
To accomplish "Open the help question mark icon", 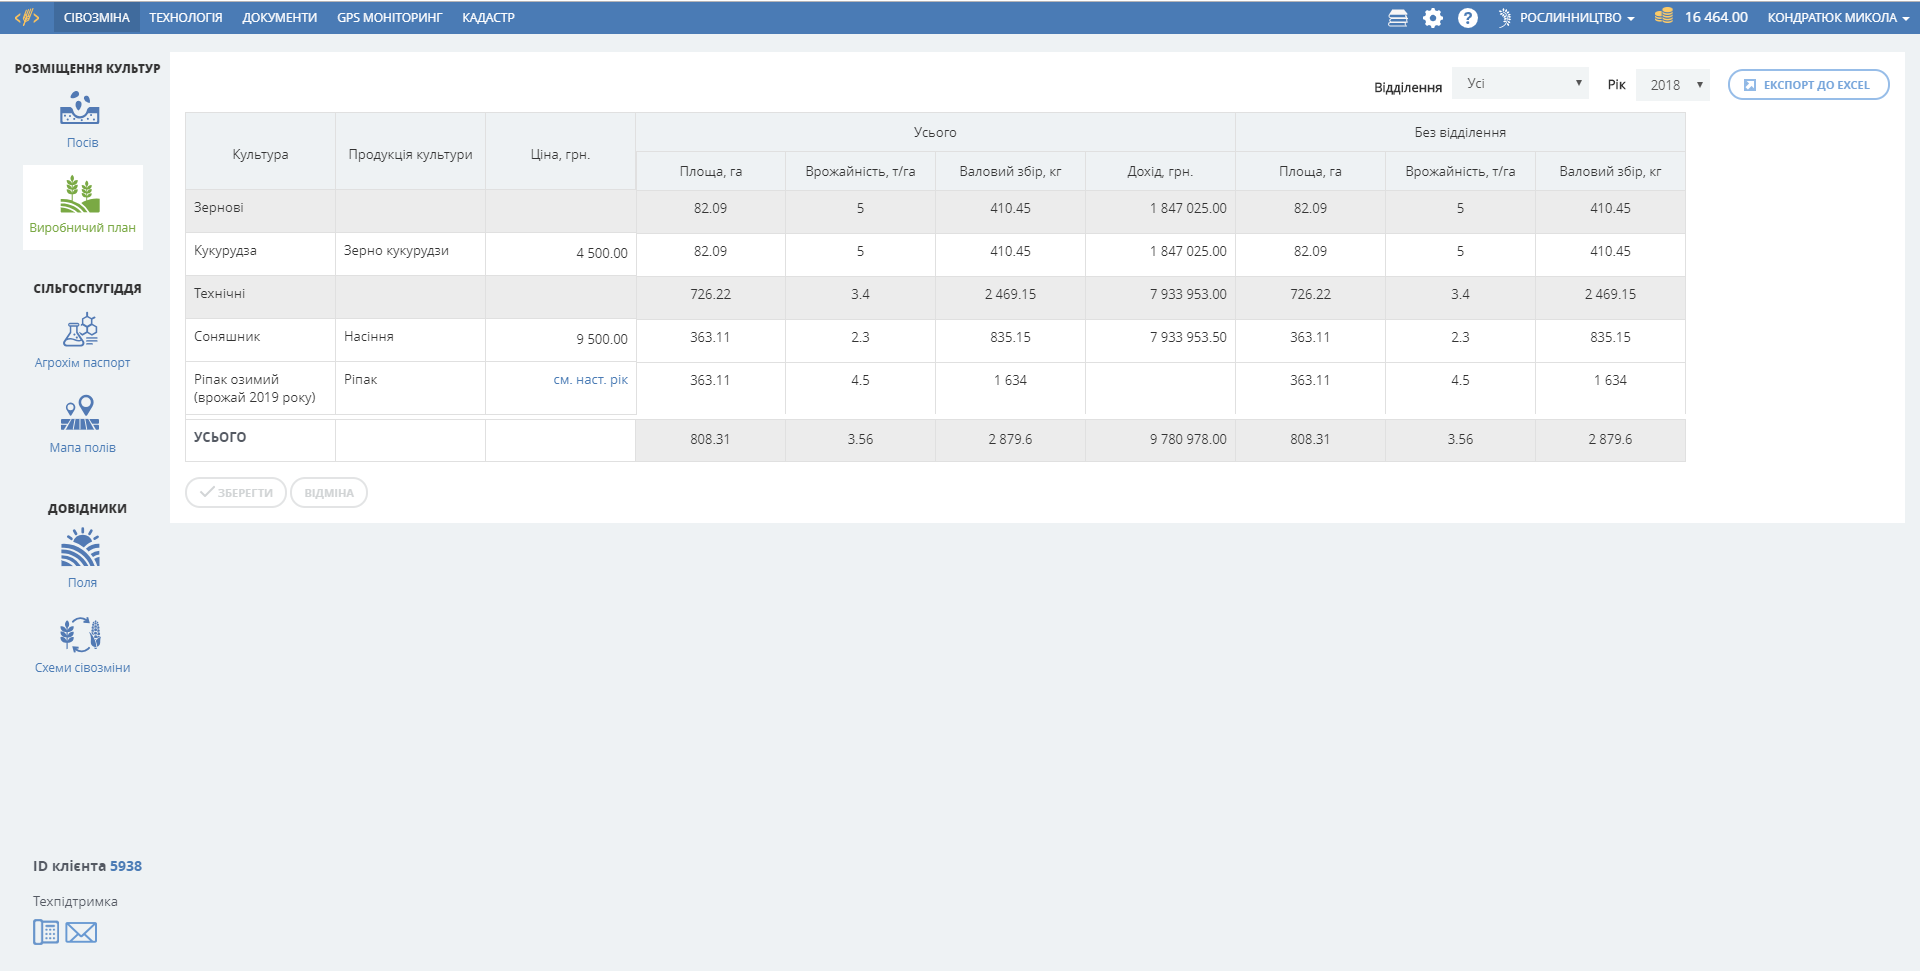I will 1467,18.
